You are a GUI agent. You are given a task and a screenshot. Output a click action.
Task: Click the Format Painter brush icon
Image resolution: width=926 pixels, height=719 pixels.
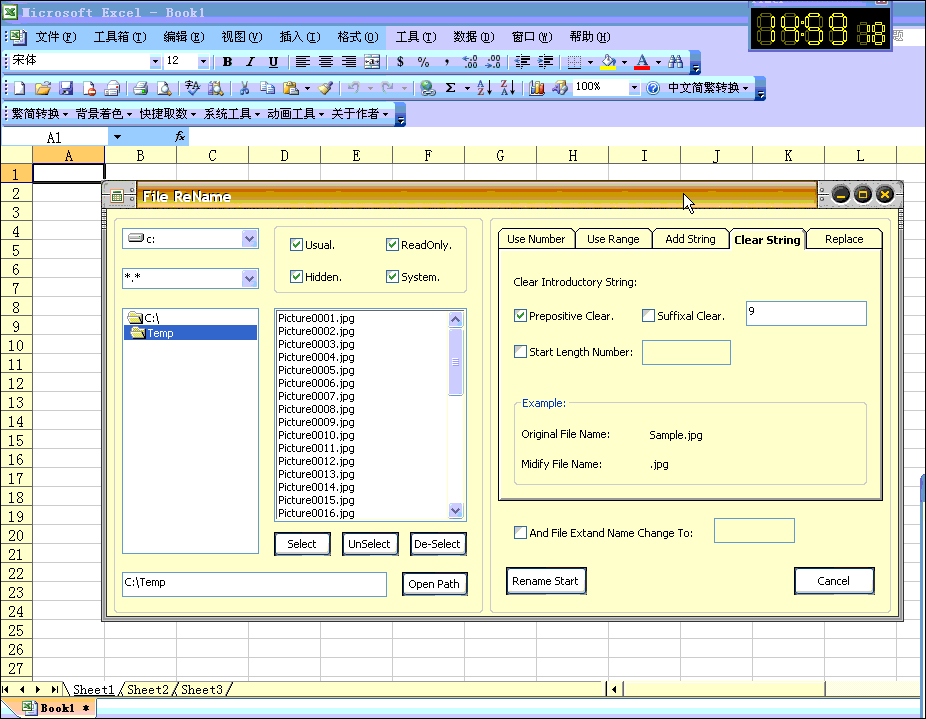point(325,88)
